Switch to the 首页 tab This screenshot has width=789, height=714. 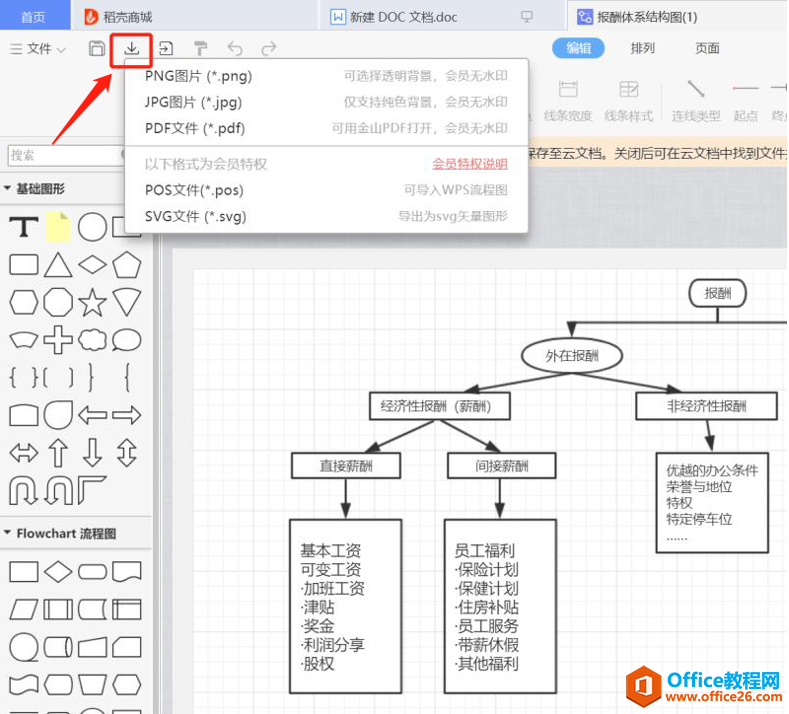pos(34,17)
